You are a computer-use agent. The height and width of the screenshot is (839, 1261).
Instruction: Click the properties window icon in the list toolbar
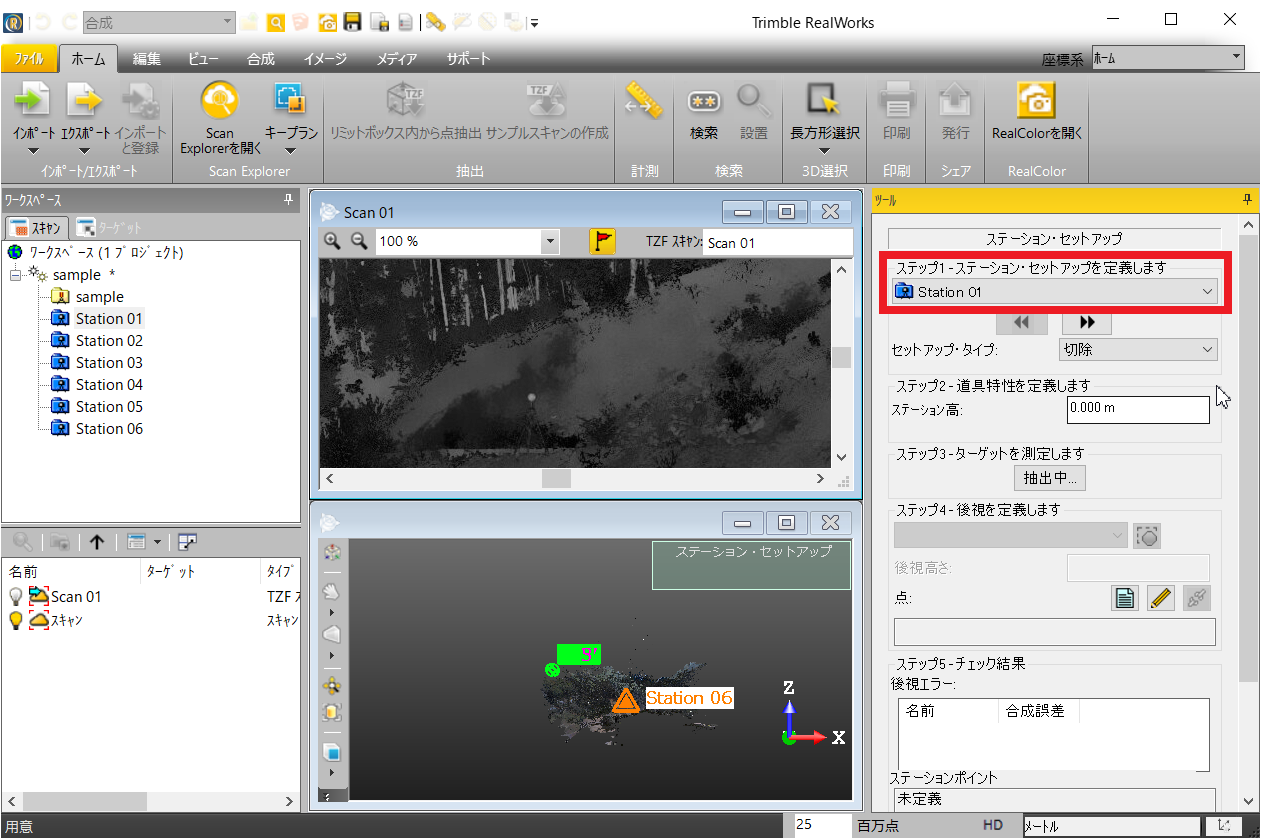click(186, 542)
